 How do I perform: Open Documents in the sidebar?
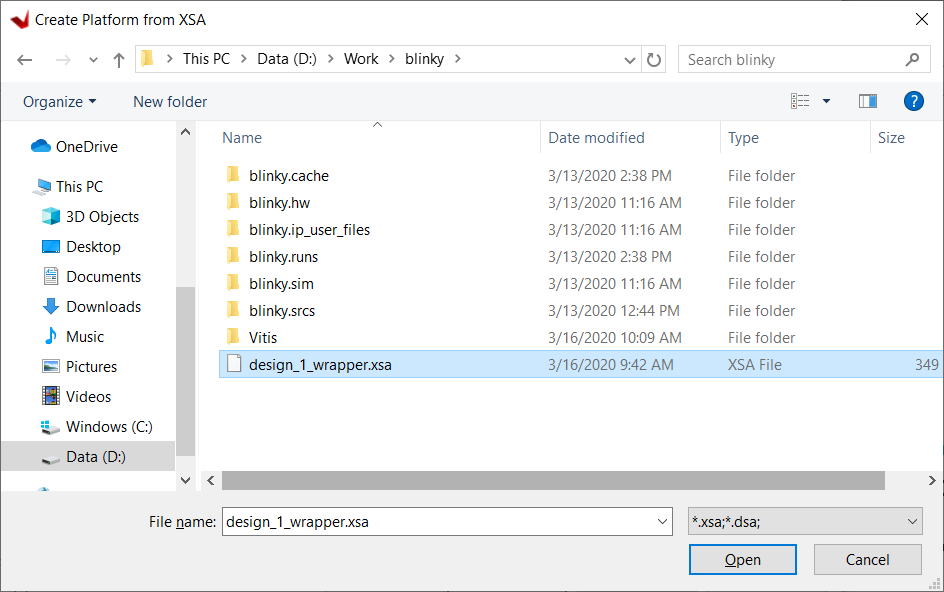[x=92, y=277]
